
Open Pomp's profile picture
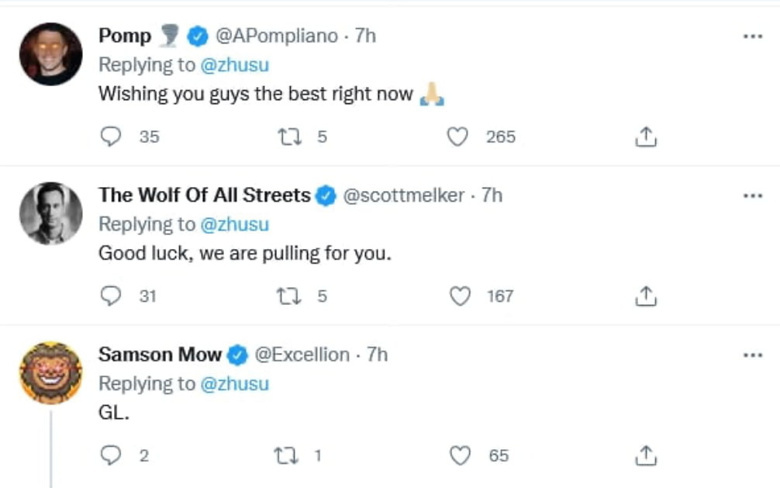tap(51, 54)
